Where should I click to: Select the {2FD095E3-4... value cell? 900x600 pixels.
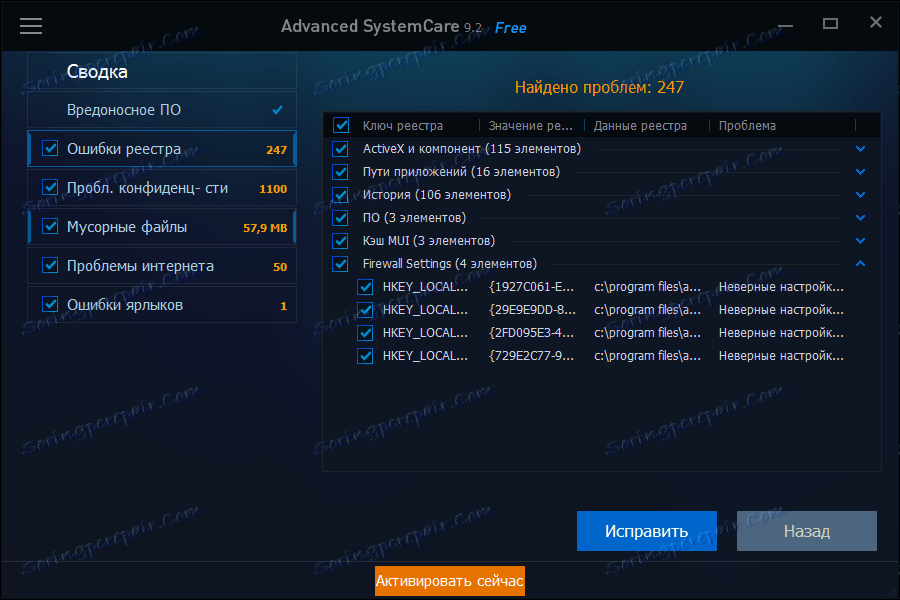[x=531, y=332]
